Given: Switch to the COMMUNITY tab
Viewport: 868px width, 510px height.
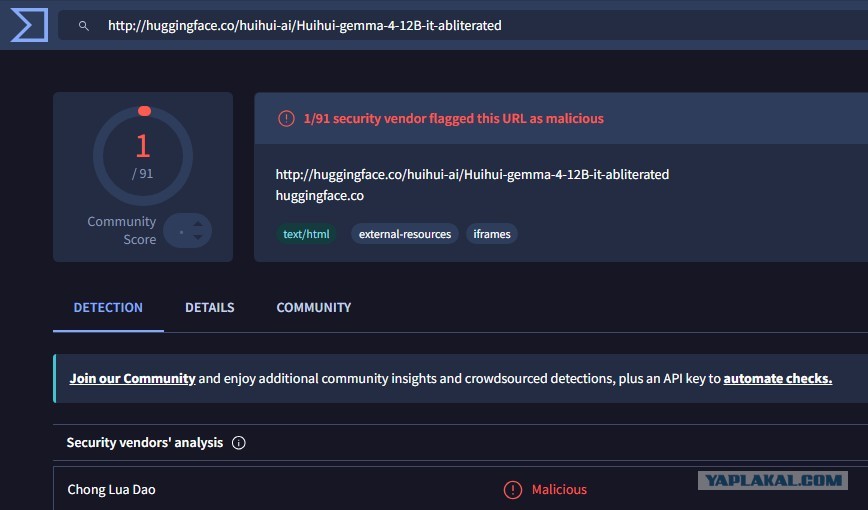Looking at the screenshot, I should (313, 307).
